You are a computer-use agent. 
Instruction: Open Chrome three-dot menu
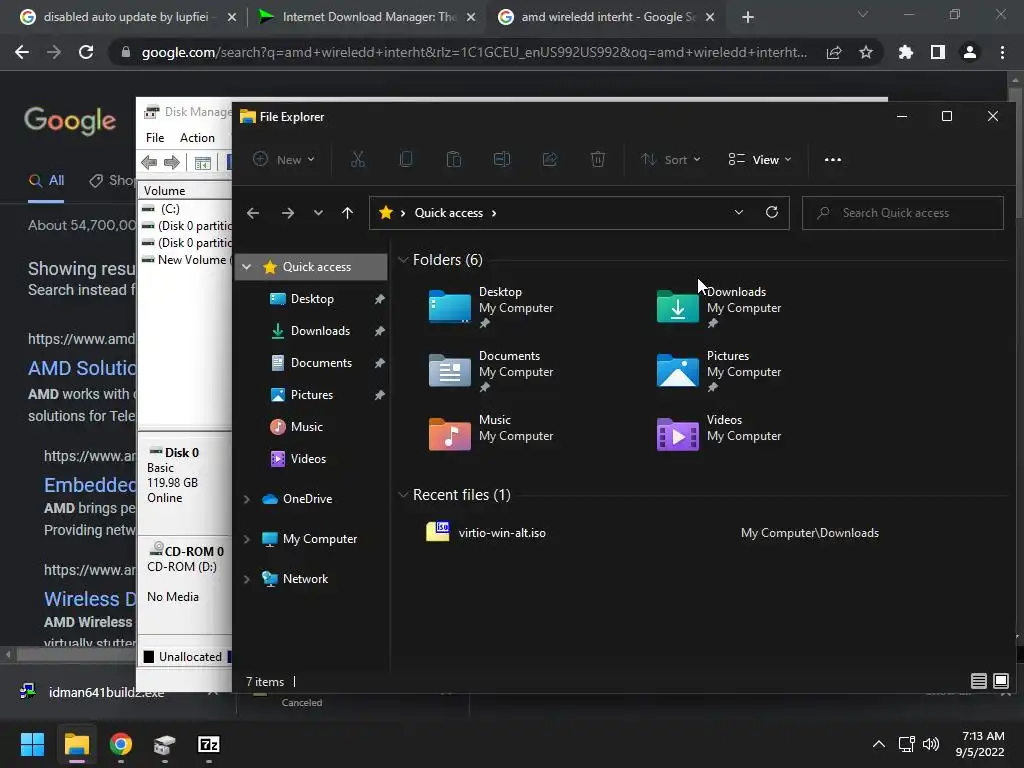click(1002, 52)
